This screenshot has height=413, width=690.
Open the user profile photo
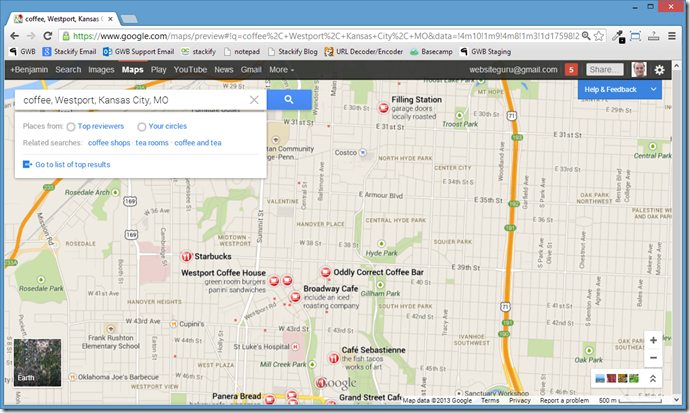pyautogui.click(x=639, y=69)
